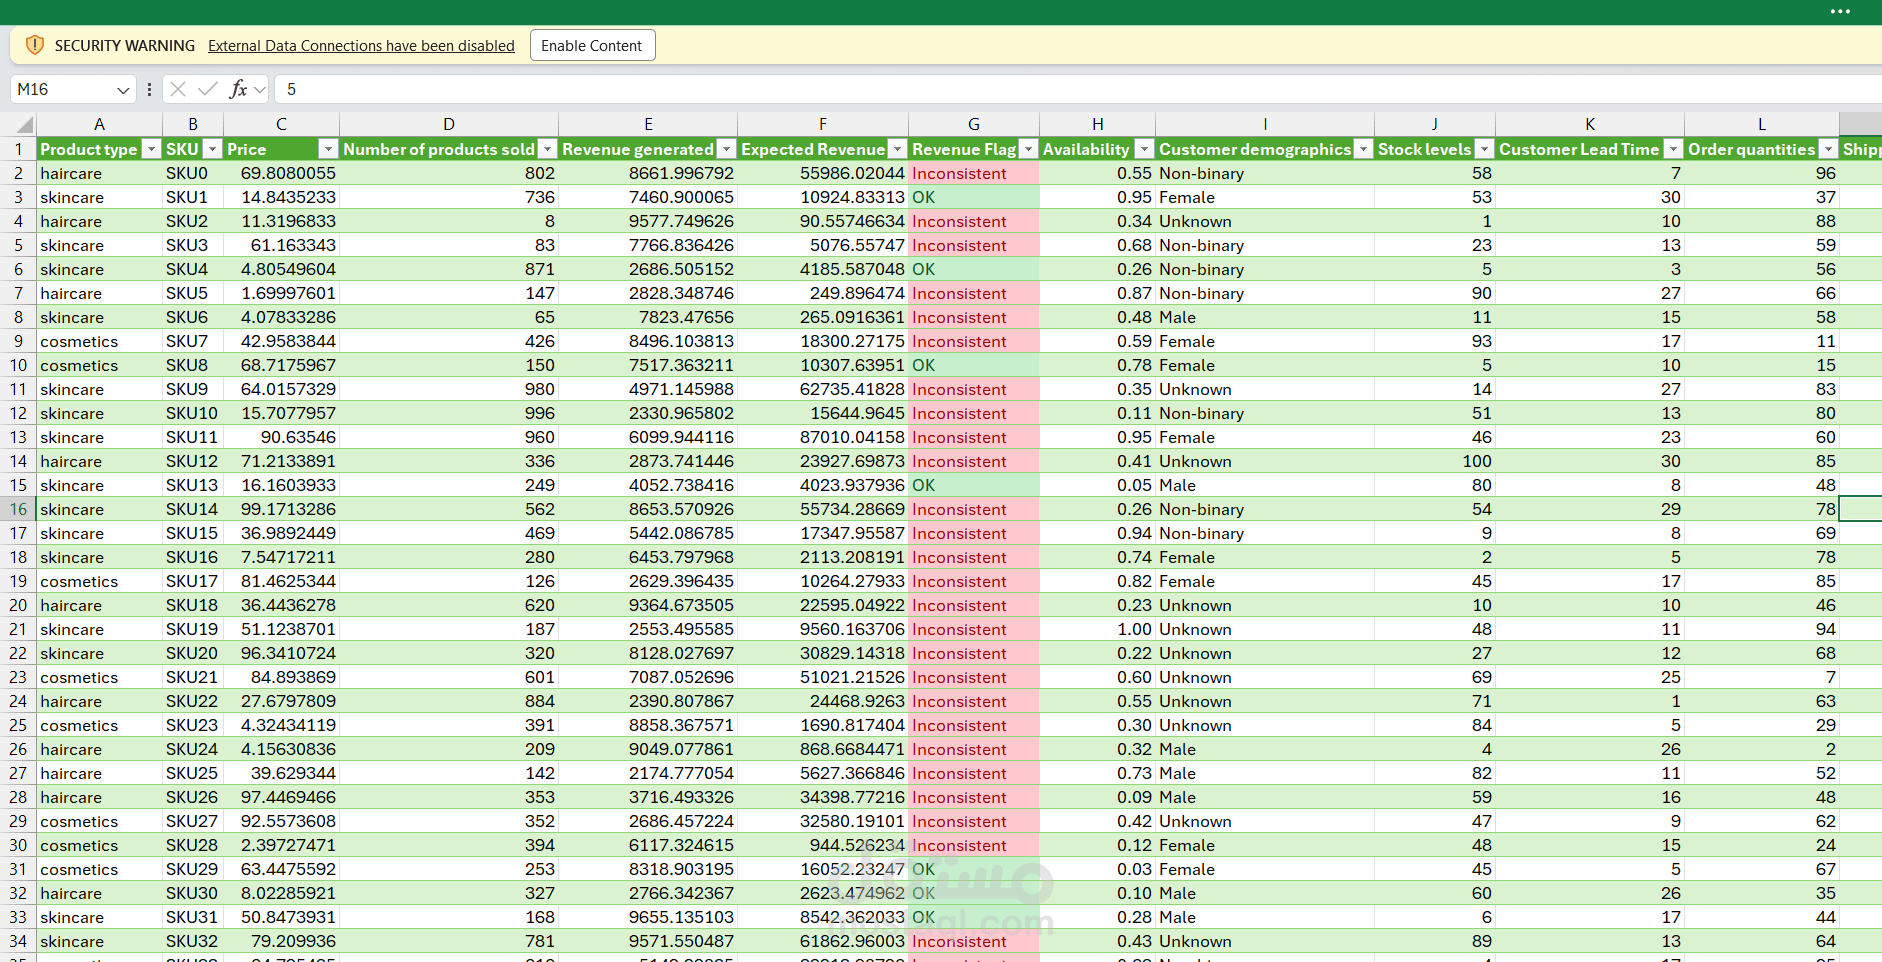Click the security warning shield icon
Screen dimensions: 1882x962
[34, 45]
